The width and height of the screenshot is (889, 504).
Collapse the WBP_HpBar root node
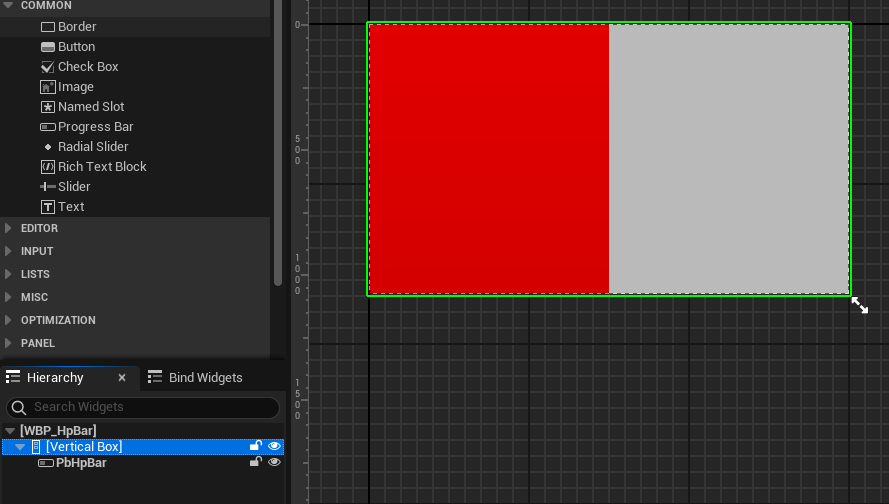[10, 431]
